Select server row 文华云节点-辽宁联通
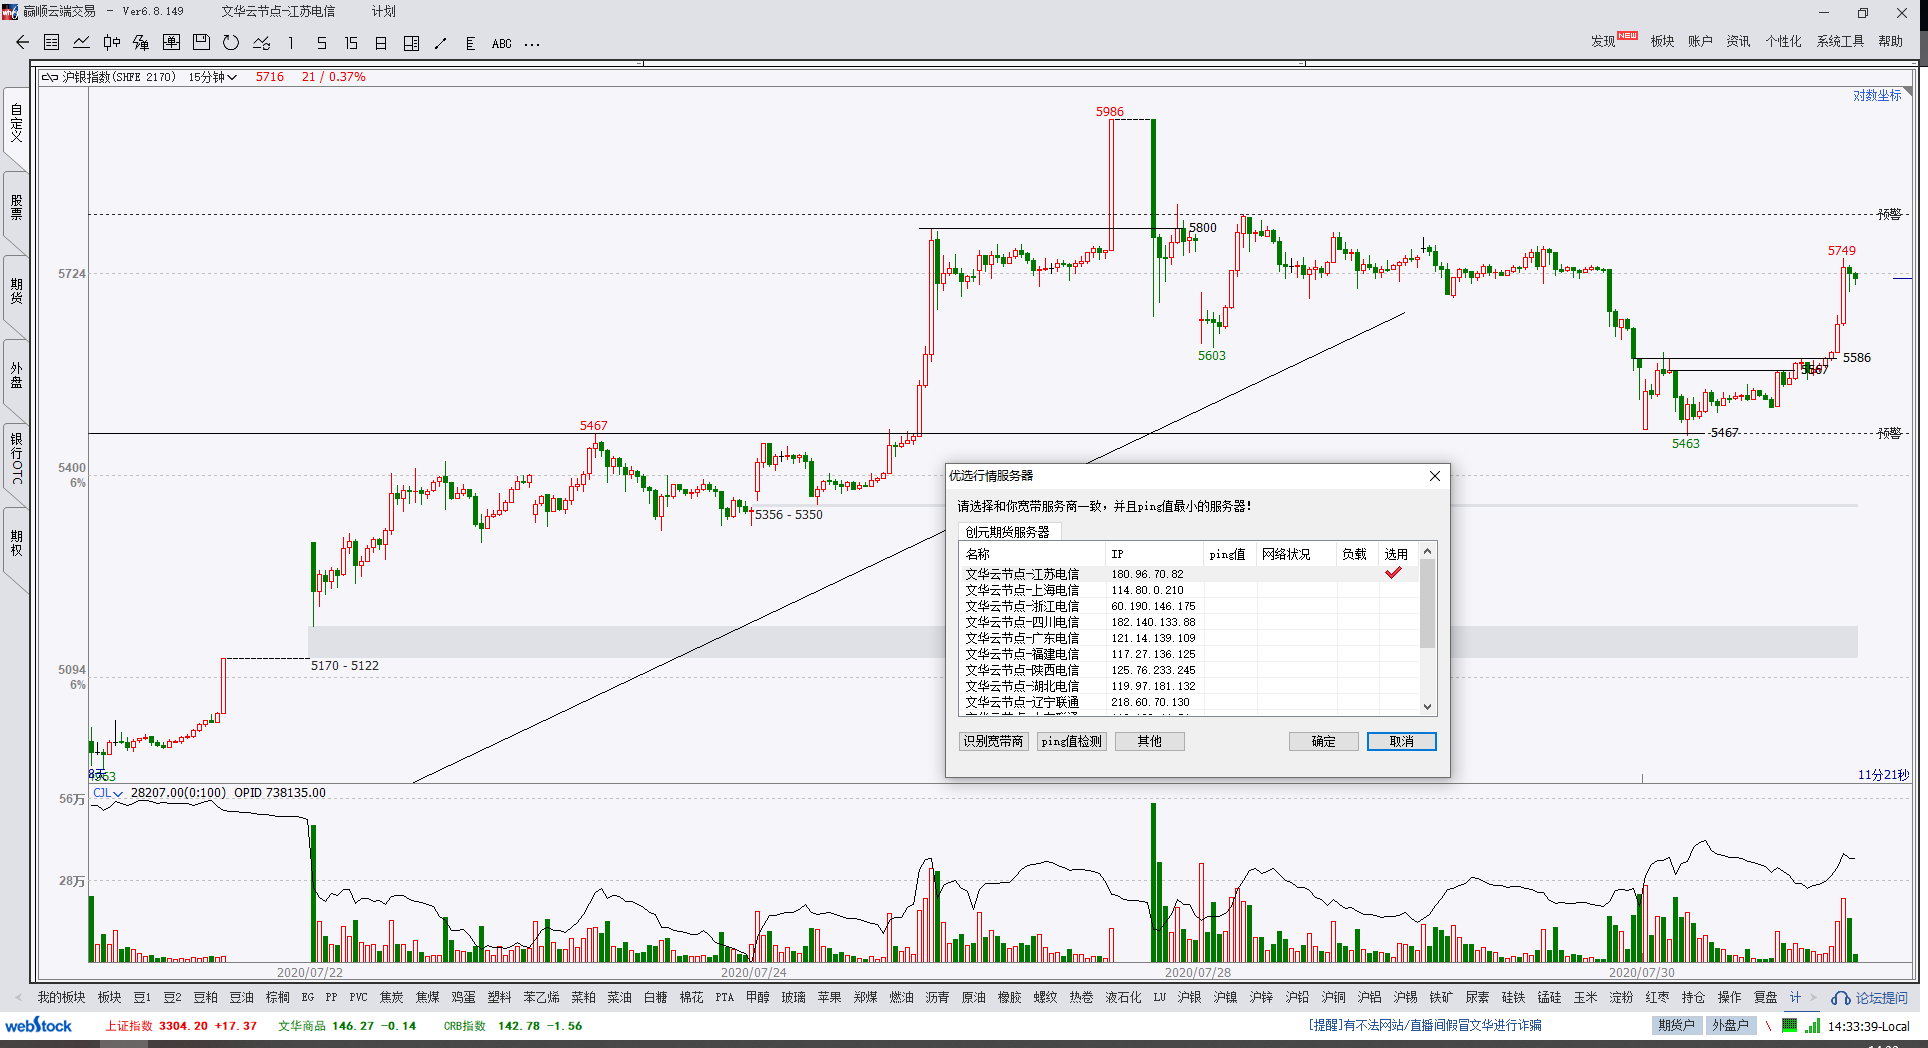This screenshot has height=1048, width=1928. 1188,702
